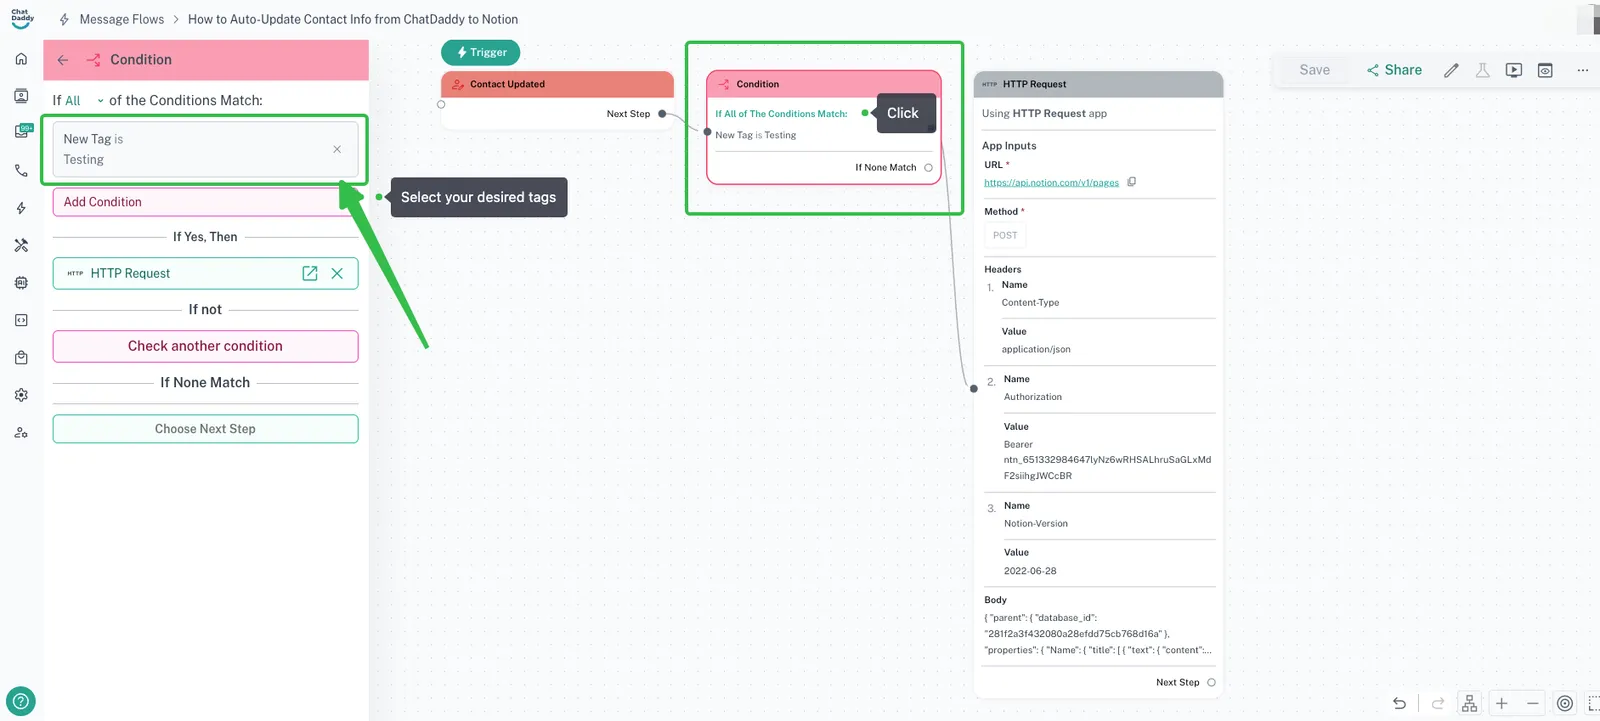The height and width of the screenshot is (721, 1600).
Task: Click the Add Condition button
Action: click(103, 202)
